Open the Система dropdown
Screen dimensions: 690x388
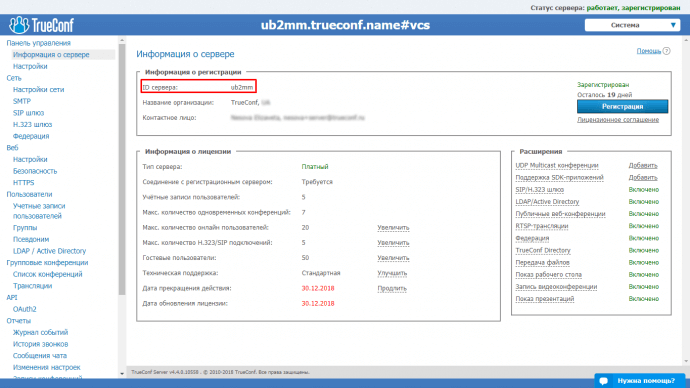coord(632,25)
